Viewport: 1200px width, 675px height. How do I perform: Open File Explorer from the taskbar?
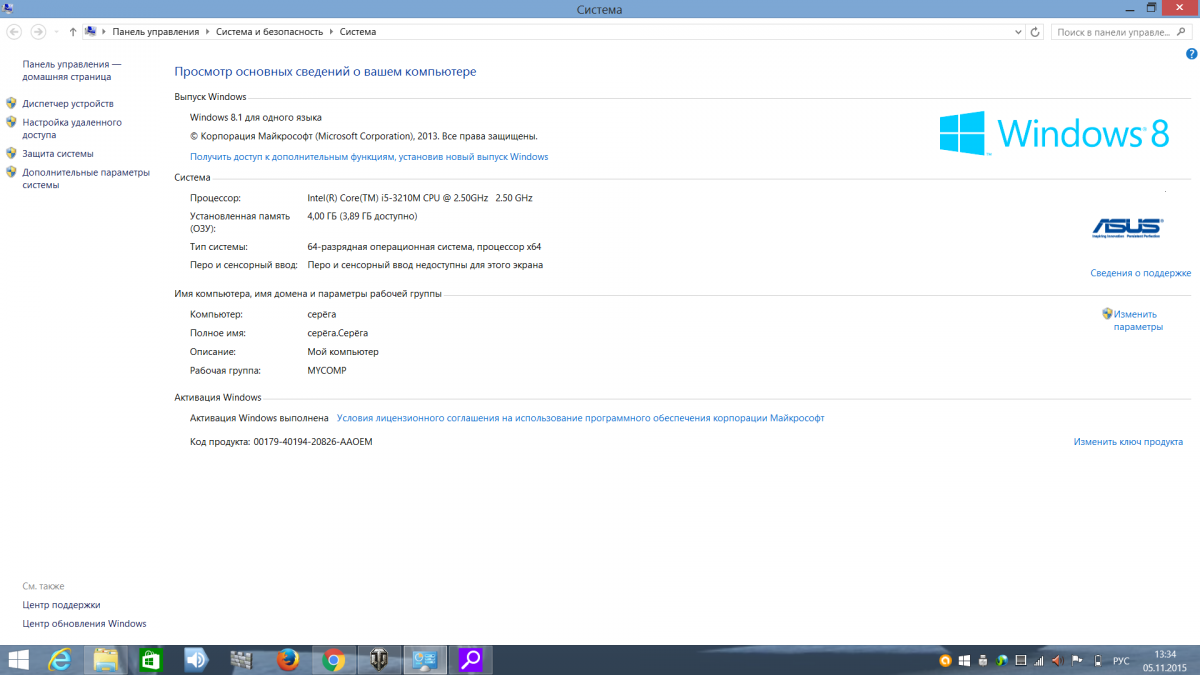106,660
